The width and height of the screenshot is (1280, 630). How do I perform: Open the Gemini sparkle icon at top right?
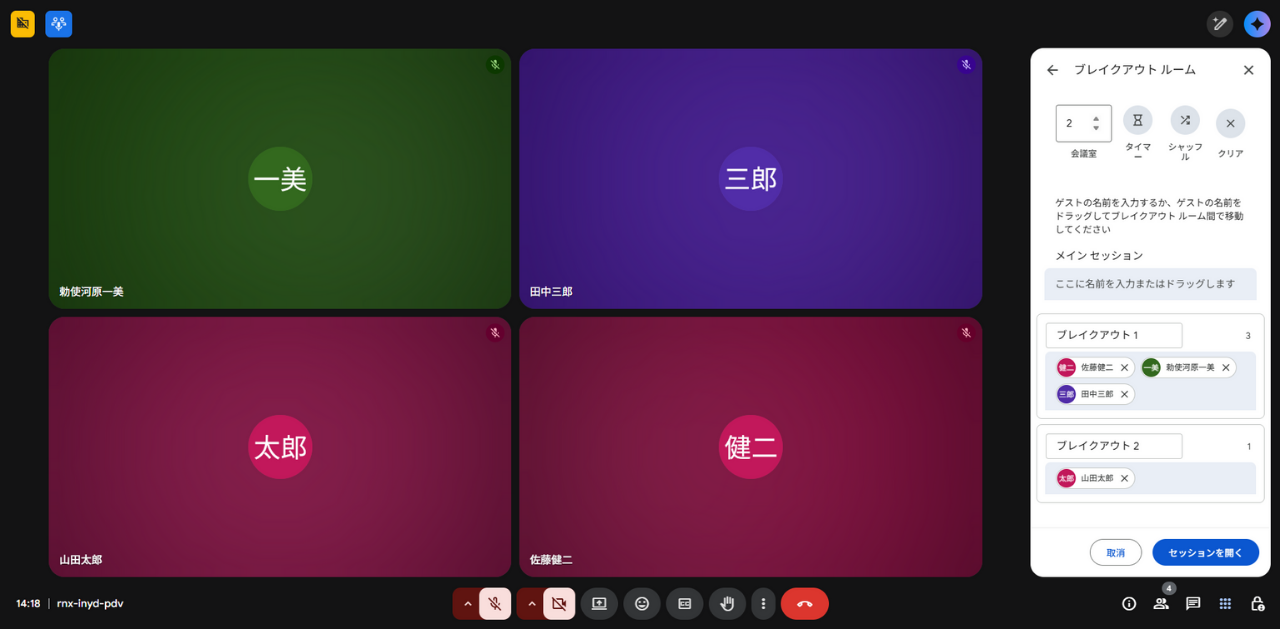pyautogui.click(x=1257, y=24)
